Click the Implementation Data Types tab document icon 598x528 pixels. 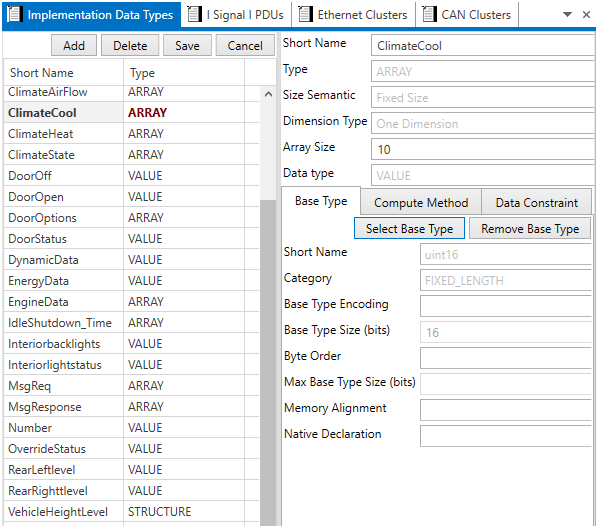coord(14,14)
